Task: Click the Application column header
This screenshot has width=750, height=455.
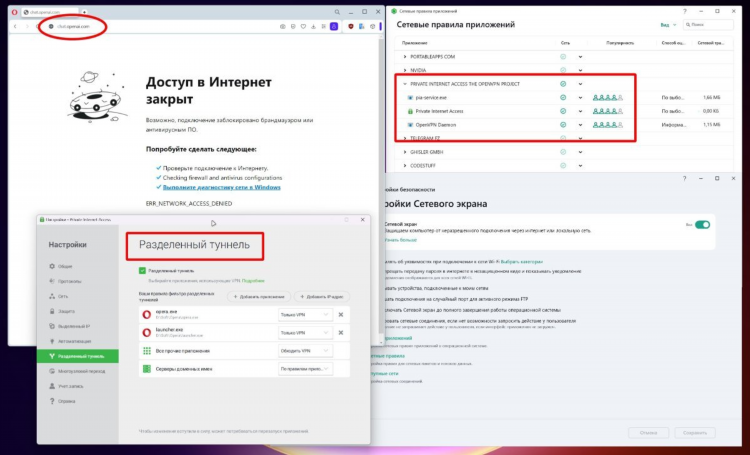Action: click(x=415, y=43)
